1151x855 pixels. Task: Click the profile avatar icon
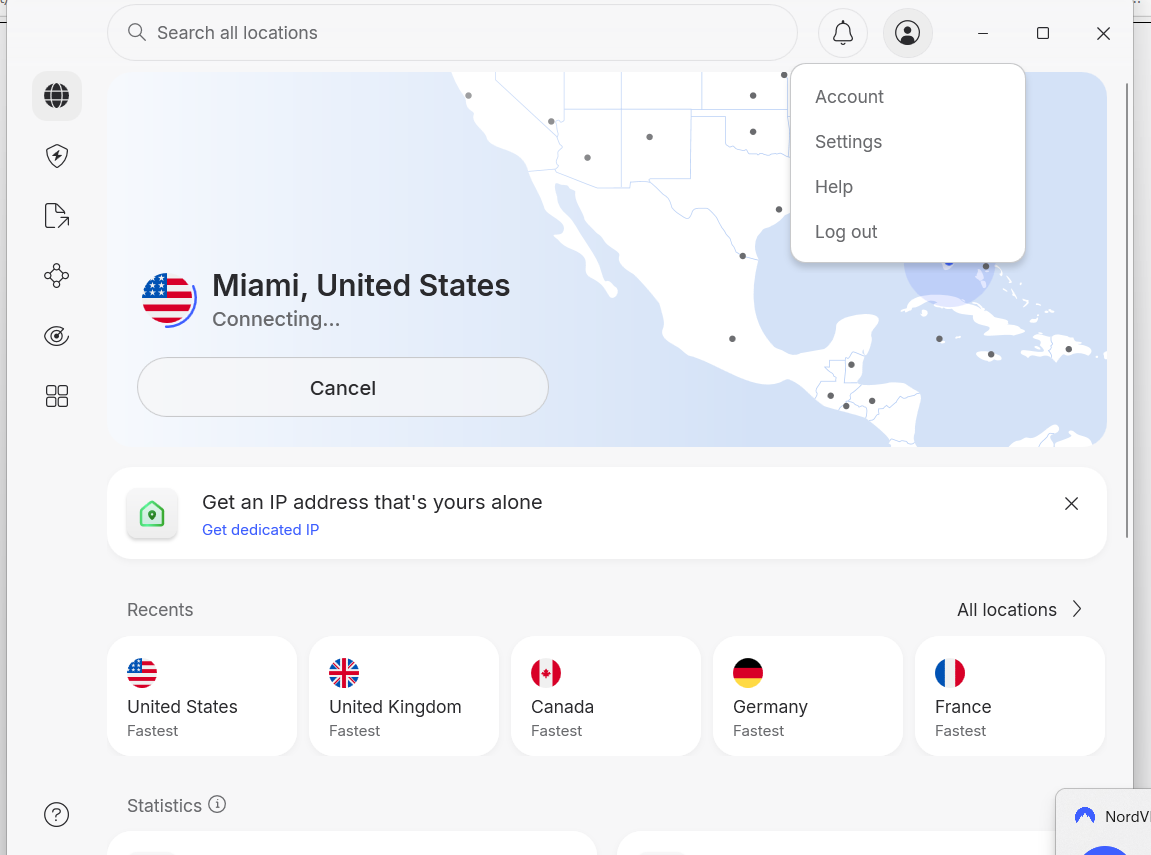pyautogui.click(x=907, y=33)
